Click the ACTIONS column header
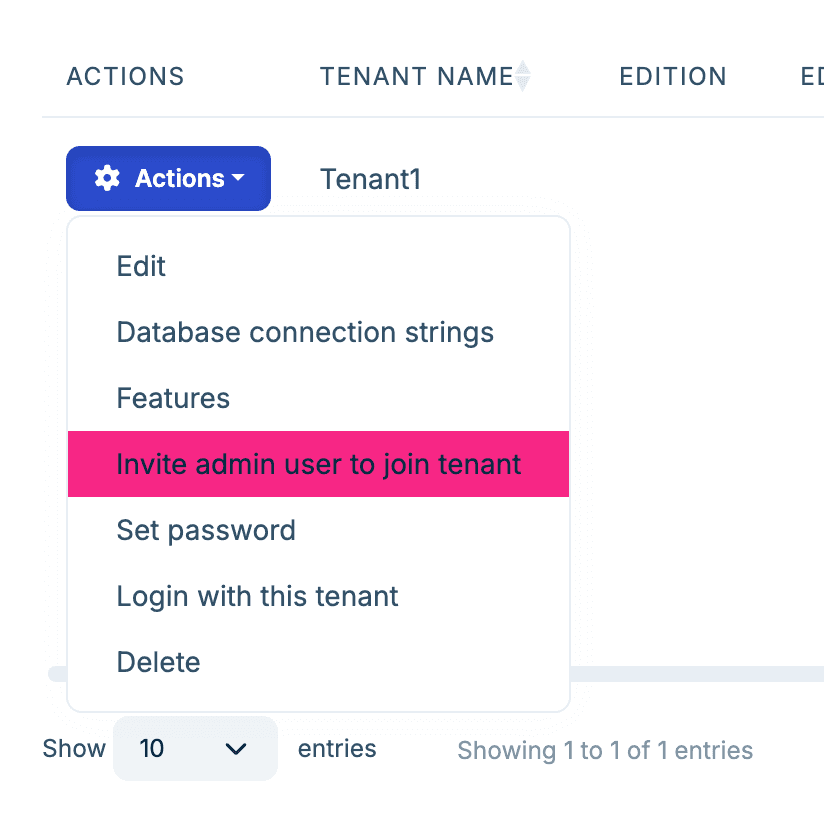The height and width of the screenshot is (826, 824). [x=125, y=76]
